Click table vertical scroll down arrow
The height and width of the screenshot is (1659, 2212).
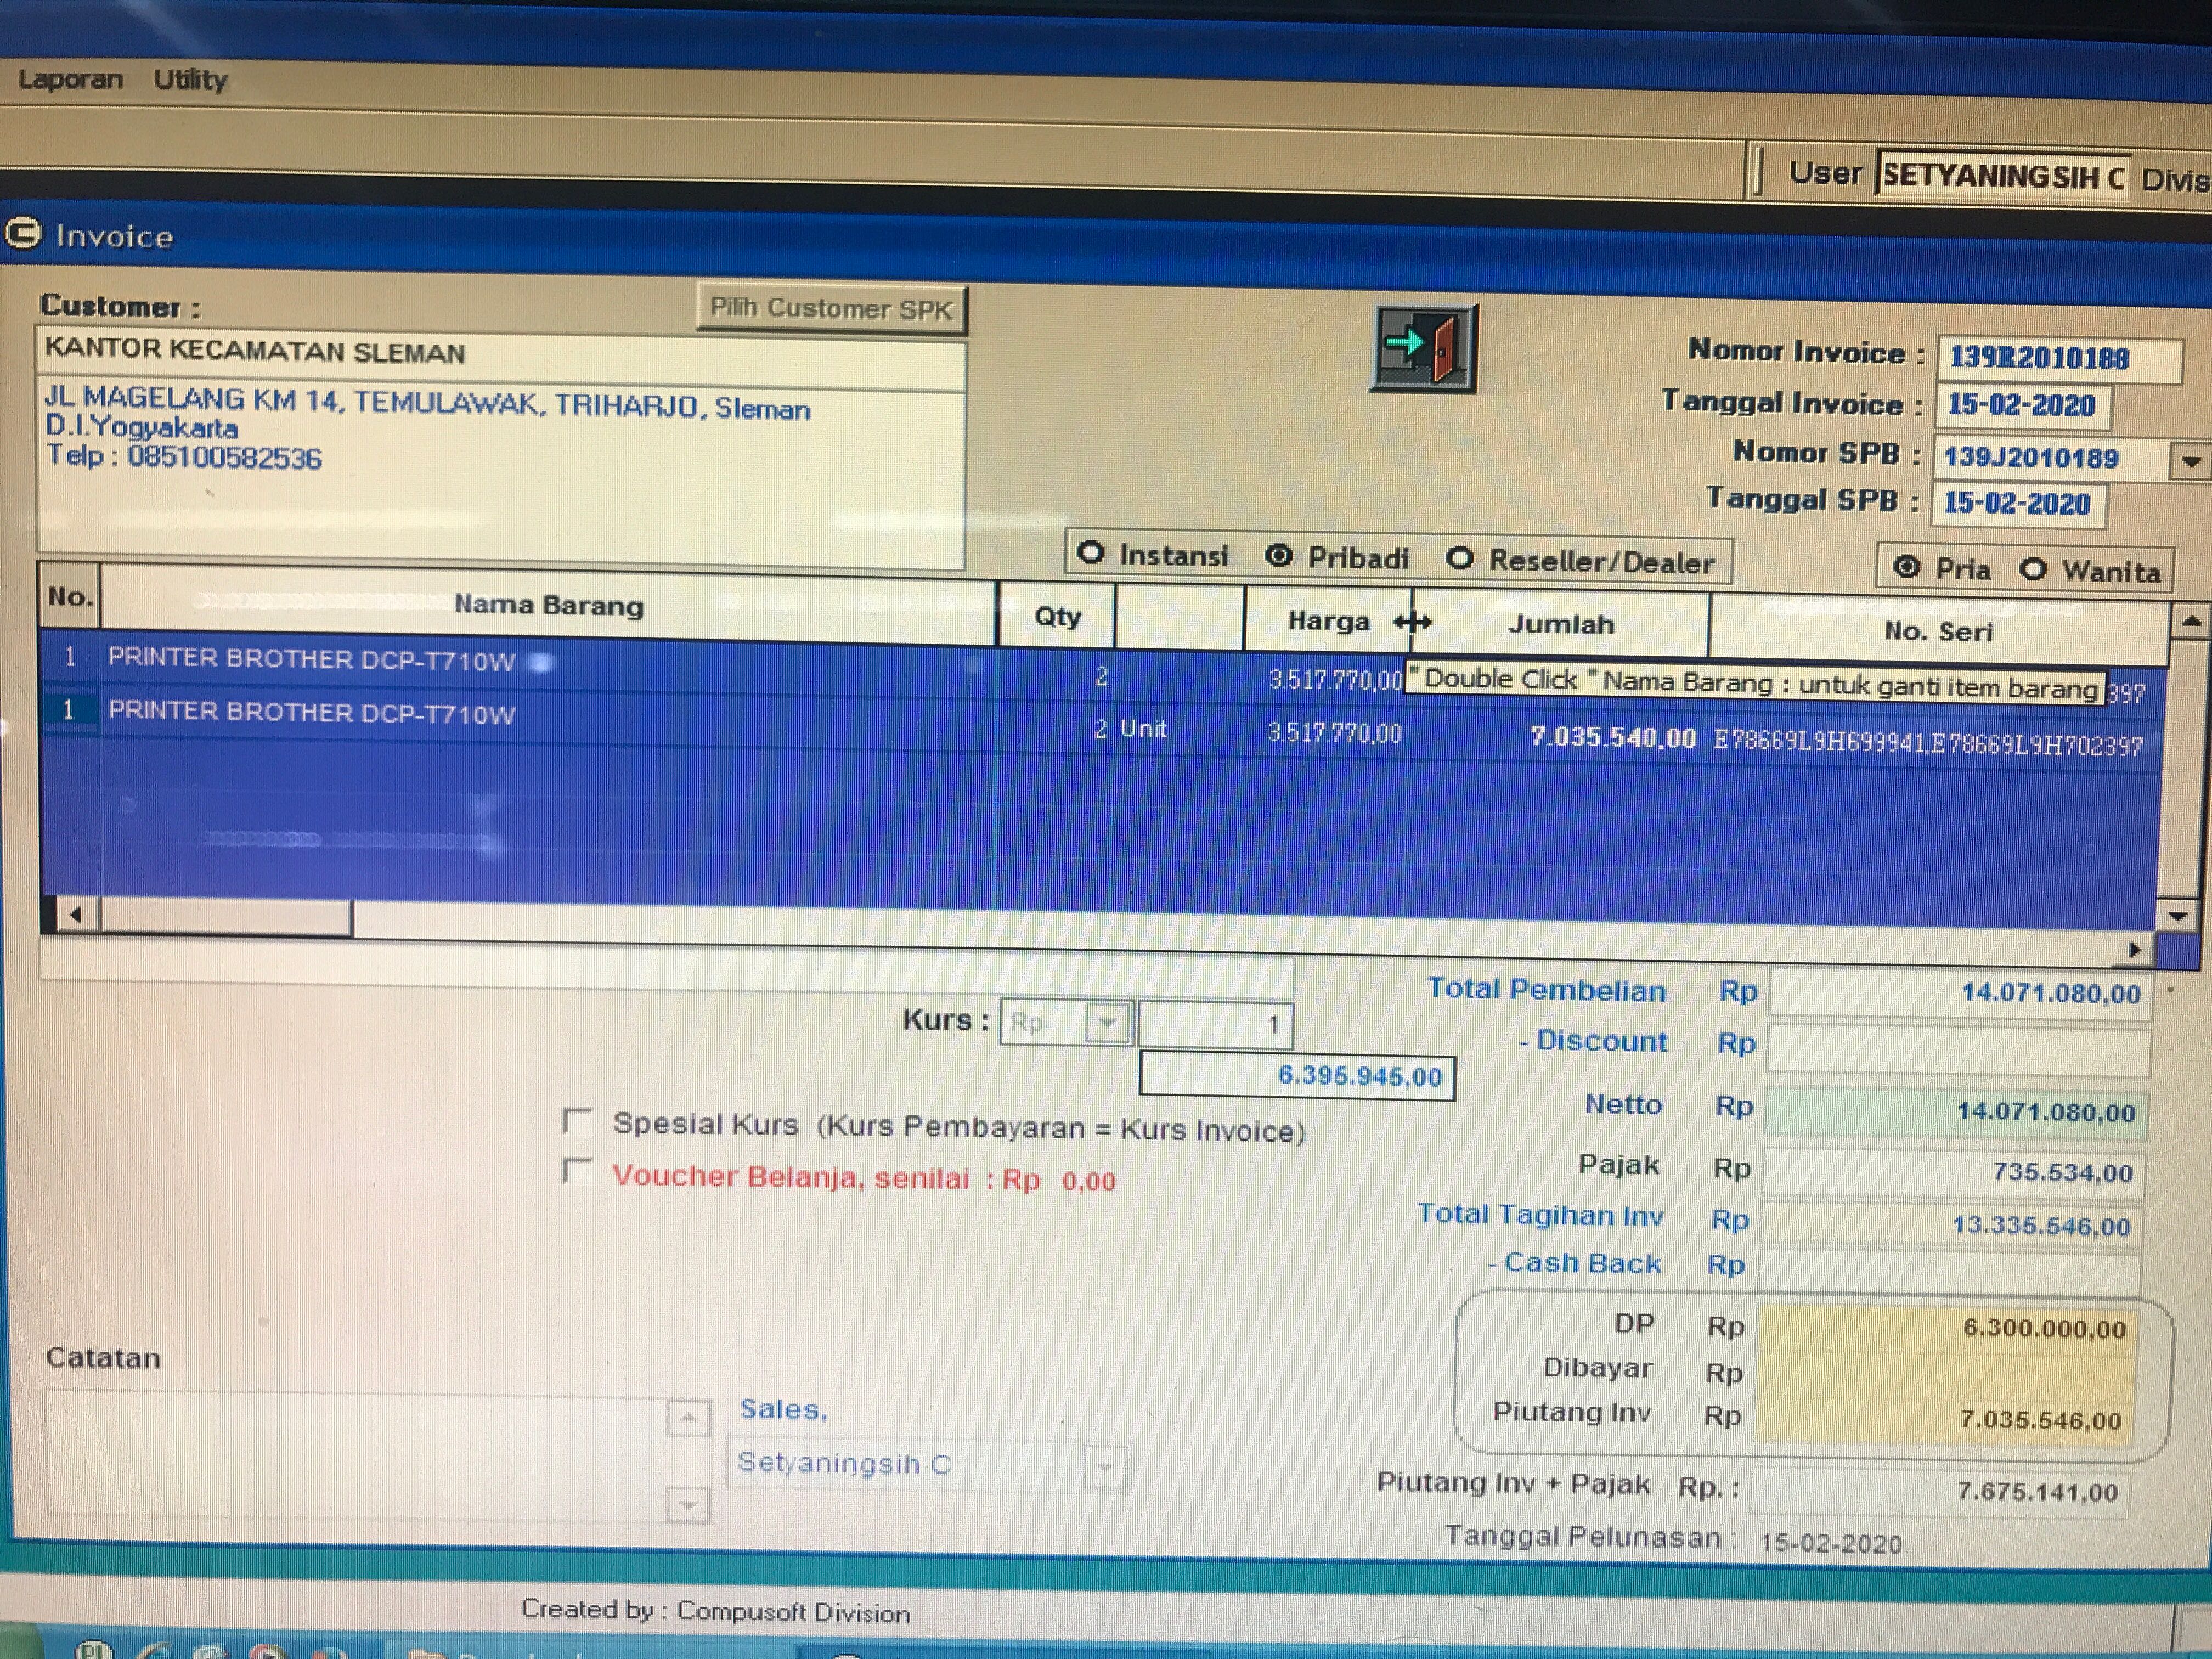click(x=2179, y=915)
